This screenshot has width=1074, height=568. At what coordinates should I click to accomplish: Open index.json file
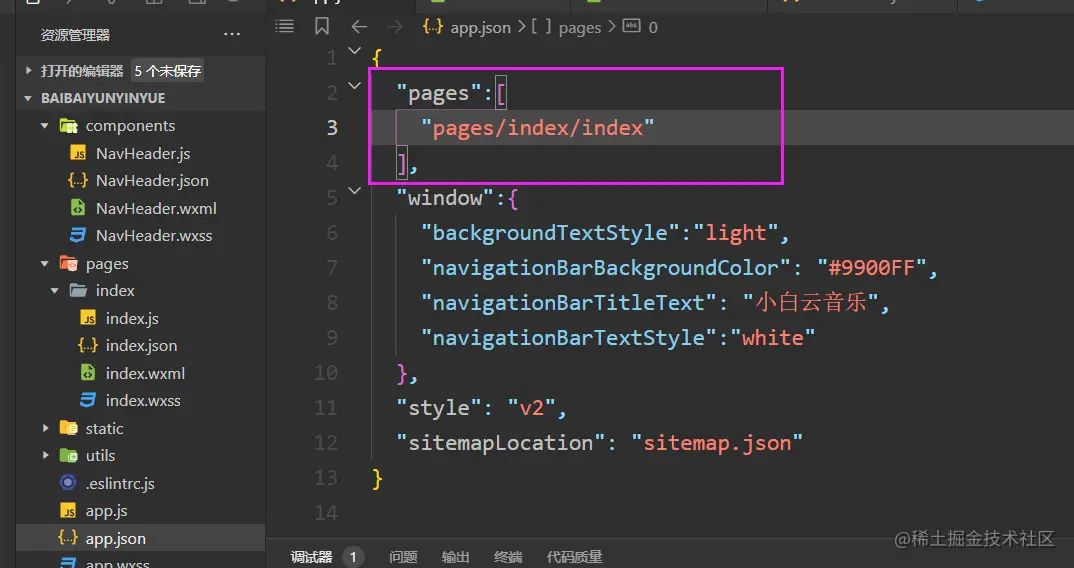(141, 346)
